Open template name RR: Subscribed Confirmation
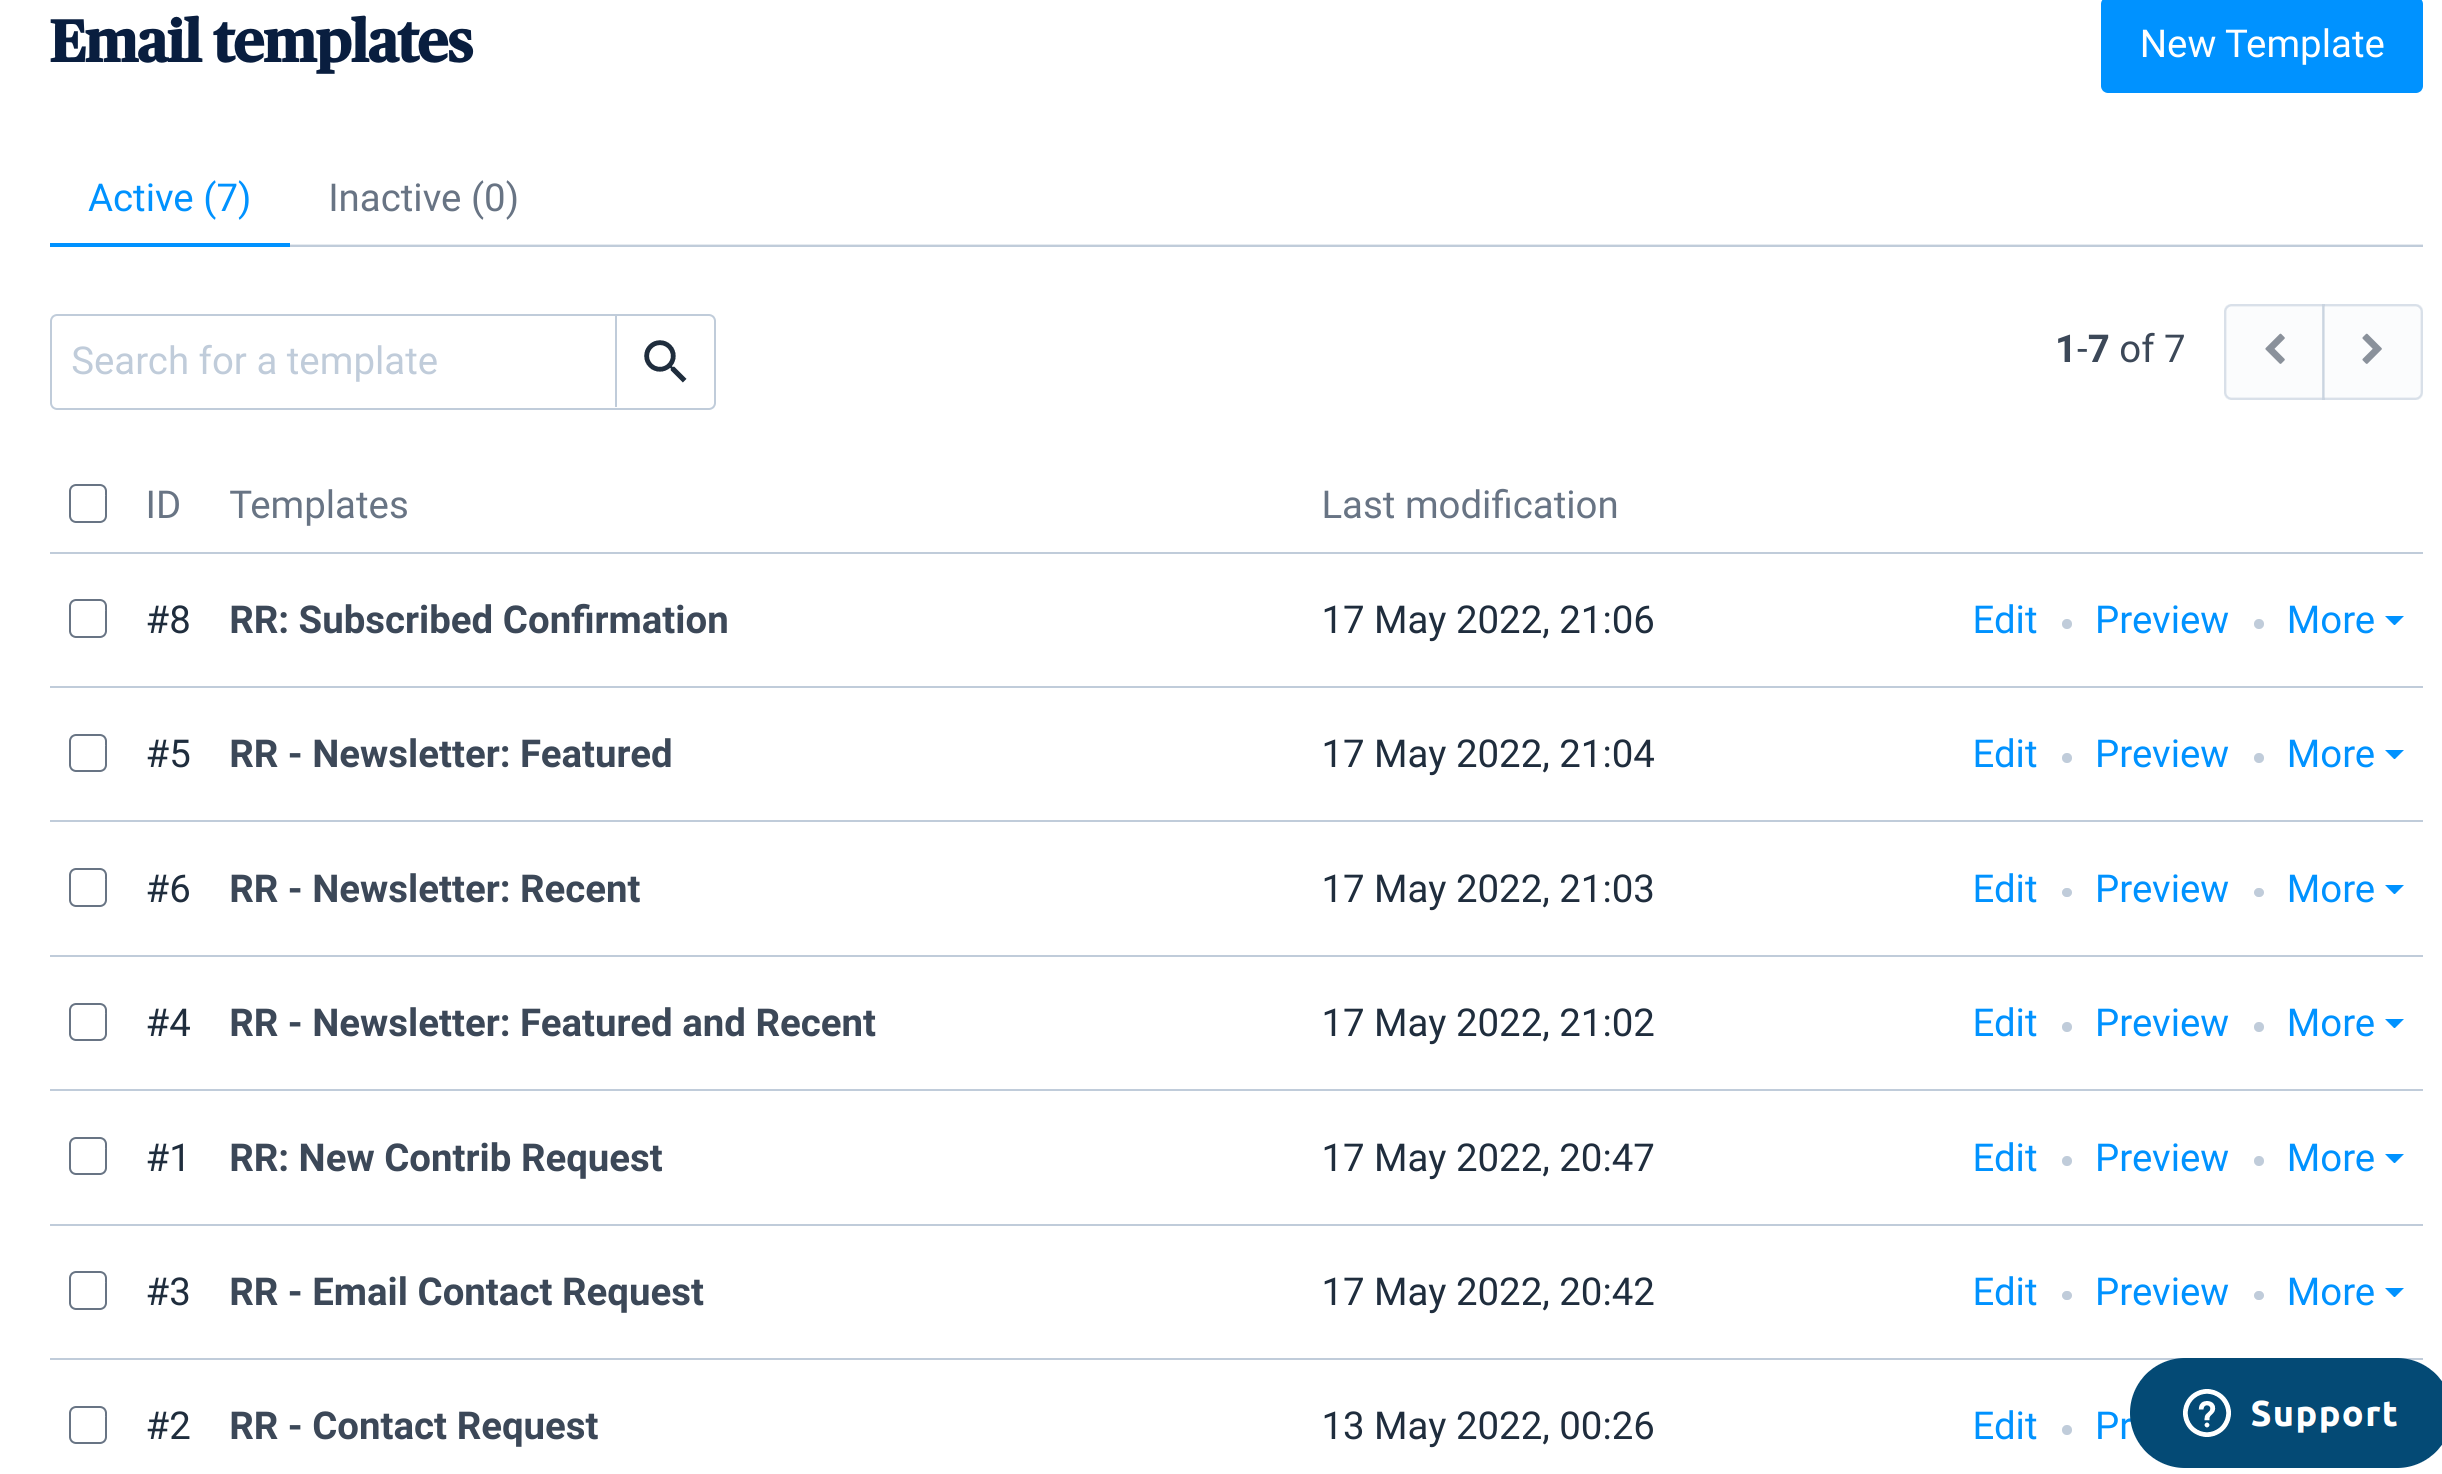Image resolution: width=2442 pixels, height=1474 pixels. pyautogui.click(x=478, y=620)
